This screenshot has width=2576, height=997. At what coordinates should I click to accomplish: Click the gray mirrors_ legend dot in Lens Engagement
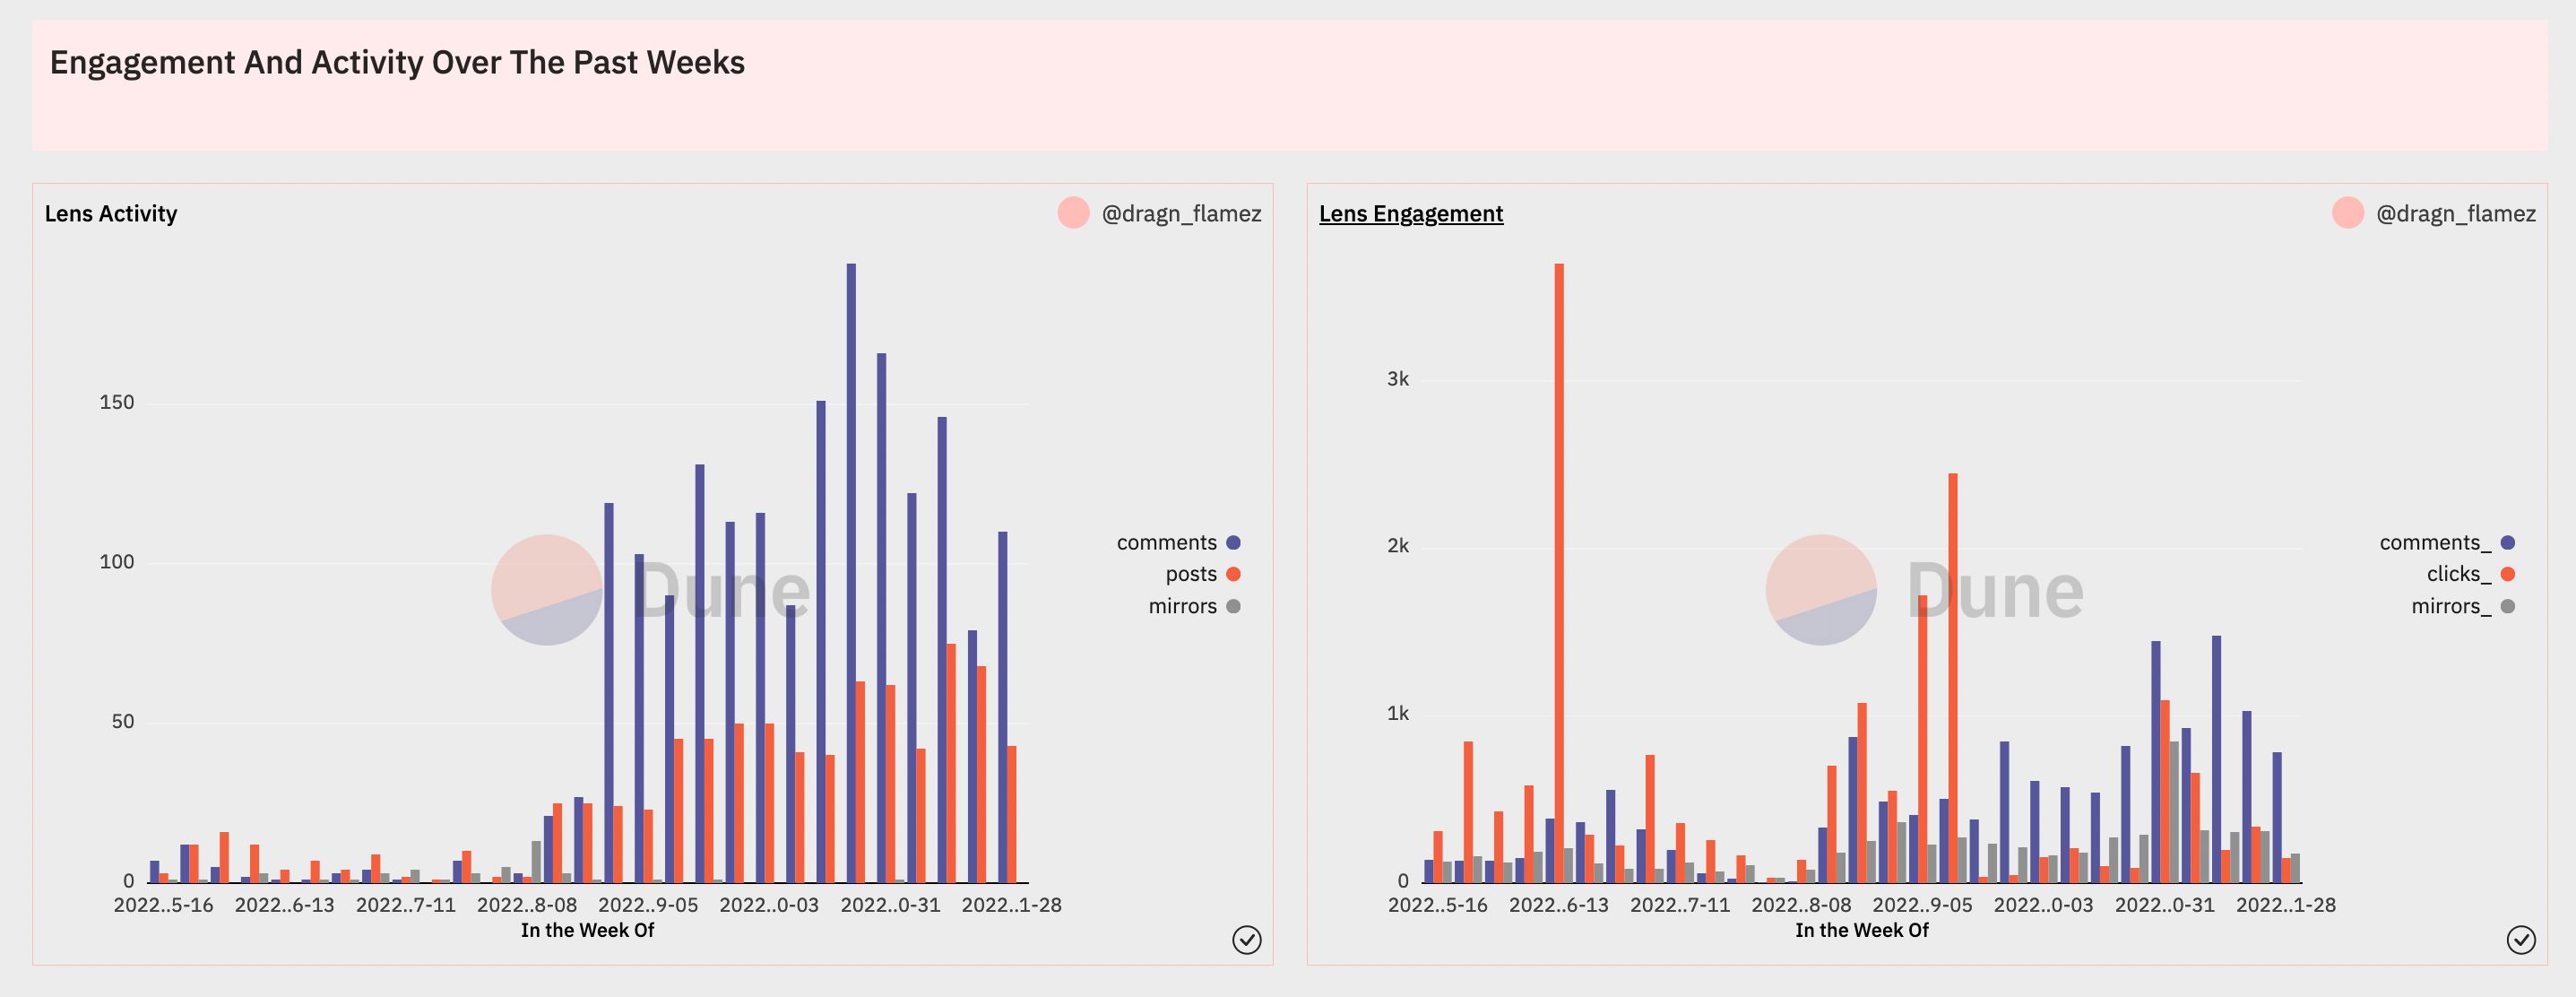[2507, 606]
